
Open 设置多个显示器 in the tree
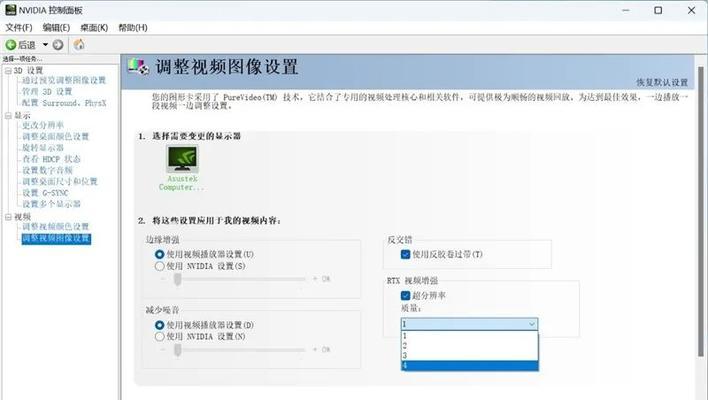coord(51,204)
